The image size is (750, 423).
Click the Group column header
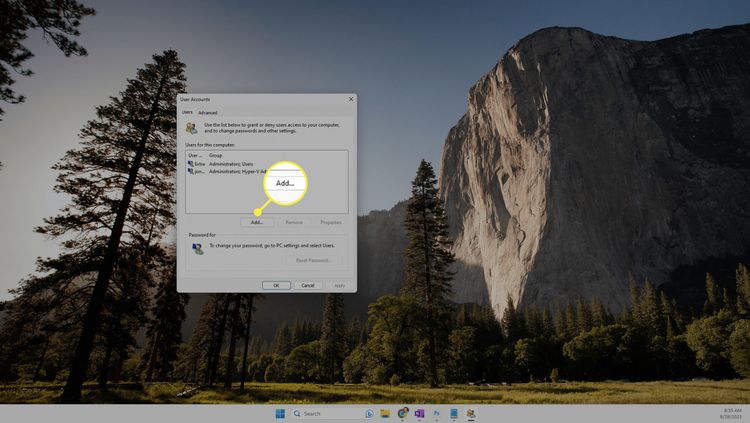point(215,156)
